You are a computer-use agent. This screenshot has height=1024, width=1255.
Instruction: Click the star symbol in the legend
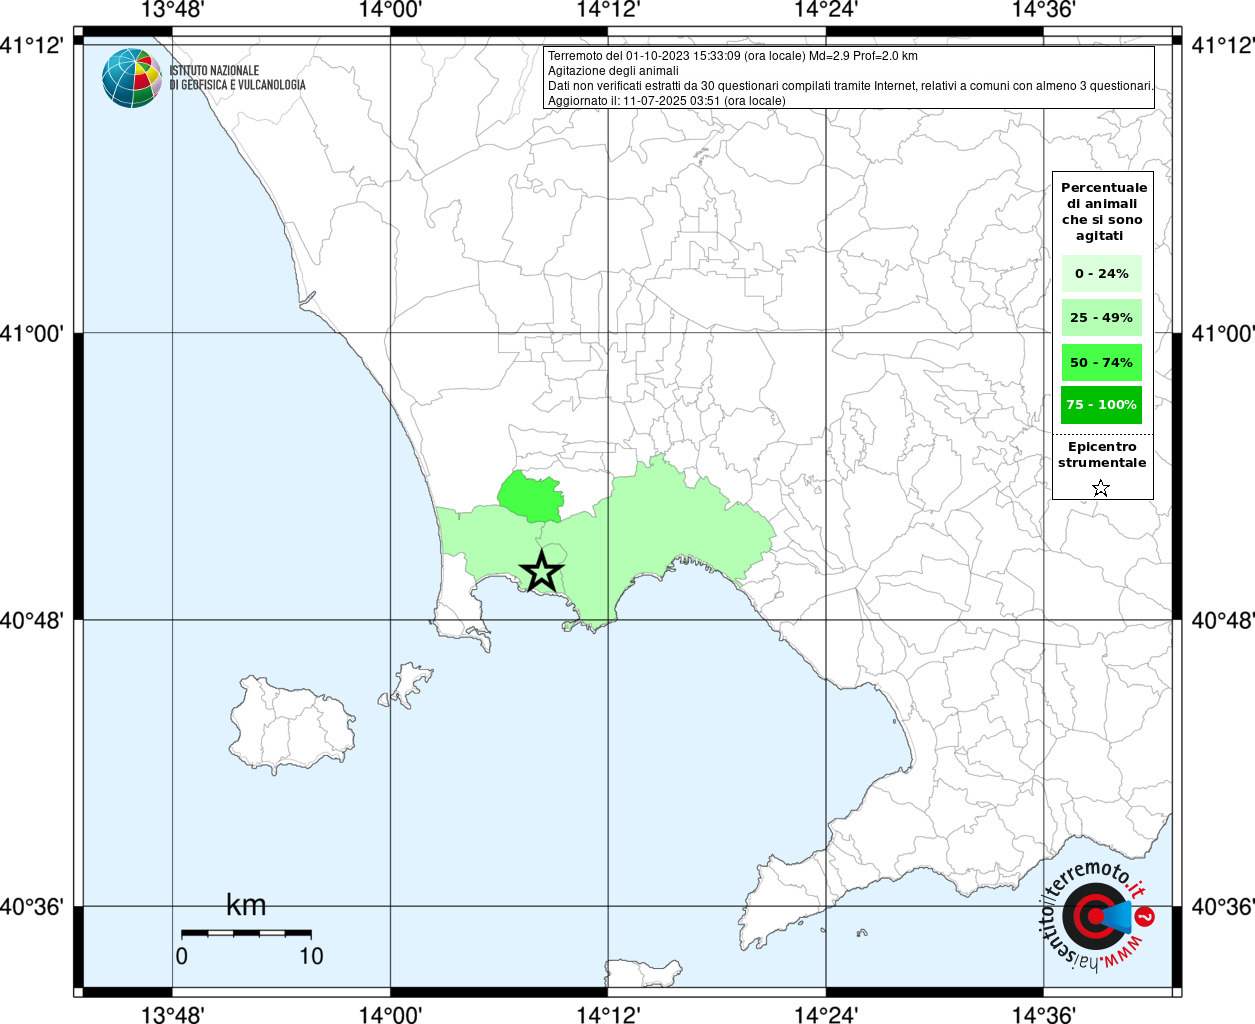(1101, 488)
